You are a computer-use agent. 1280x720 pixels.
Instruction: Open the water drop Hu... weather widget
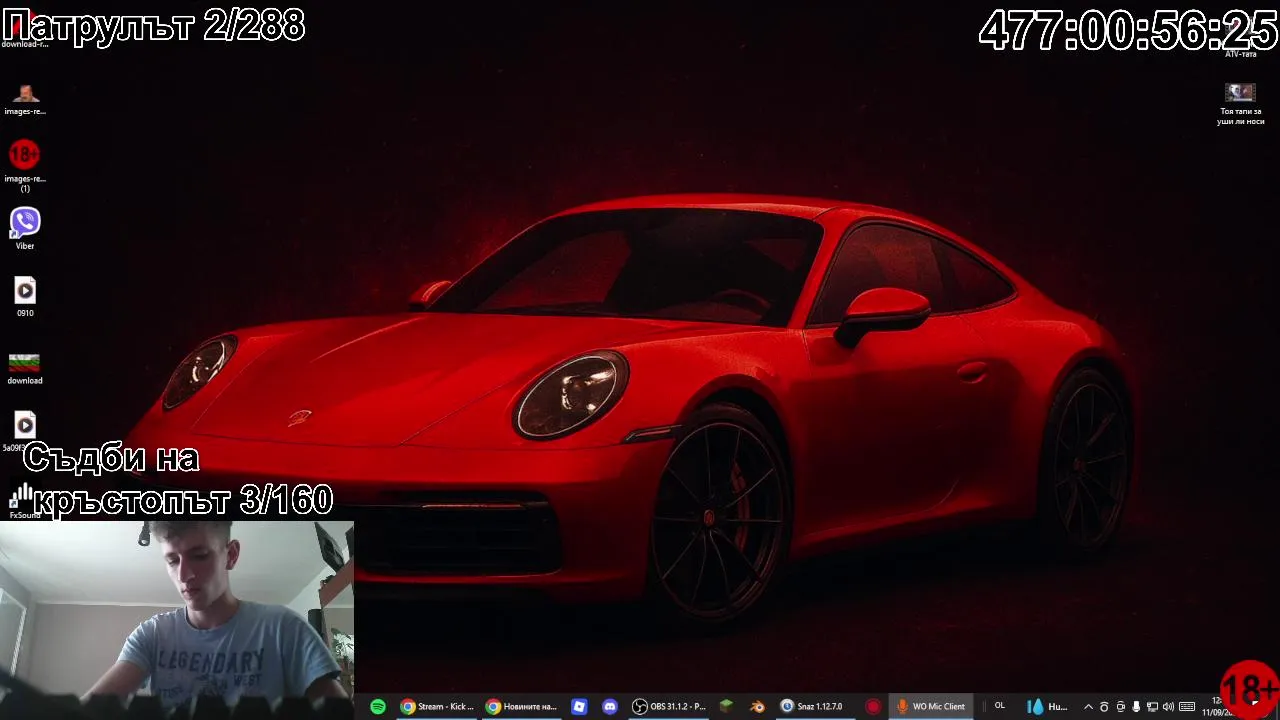1046,706
